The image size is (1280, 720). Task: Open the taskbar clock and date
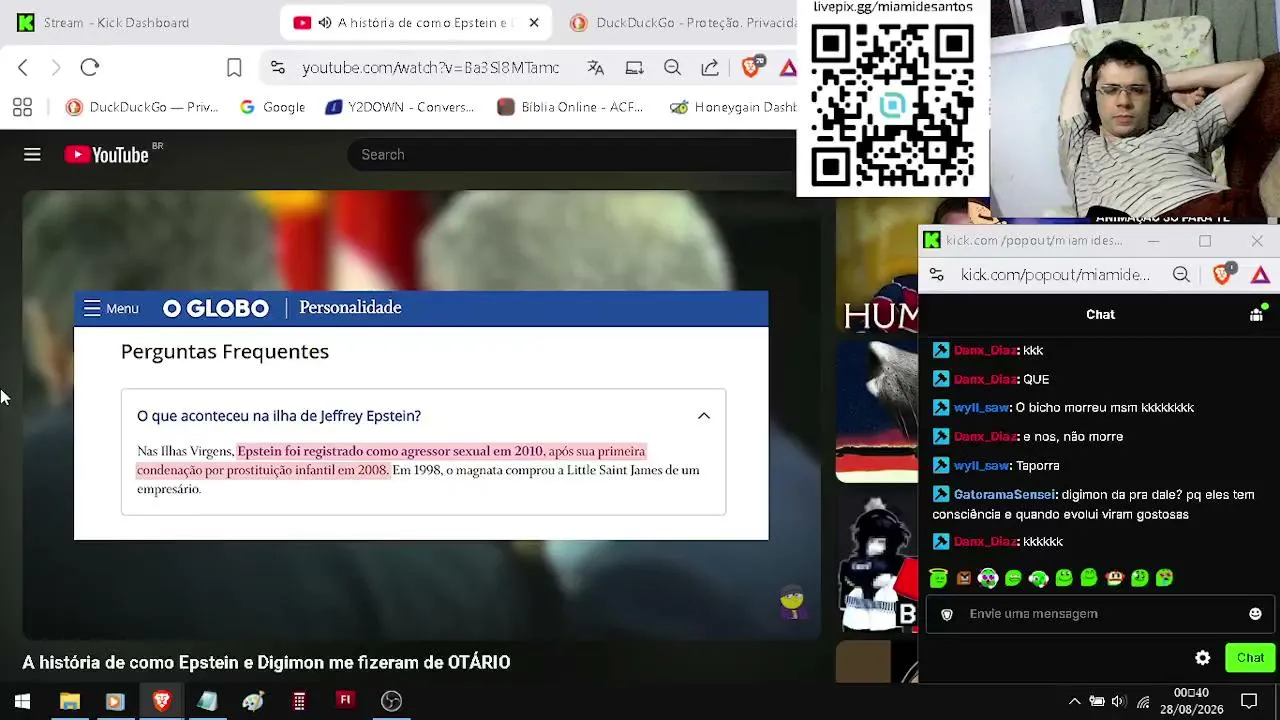click(1191, 701)
